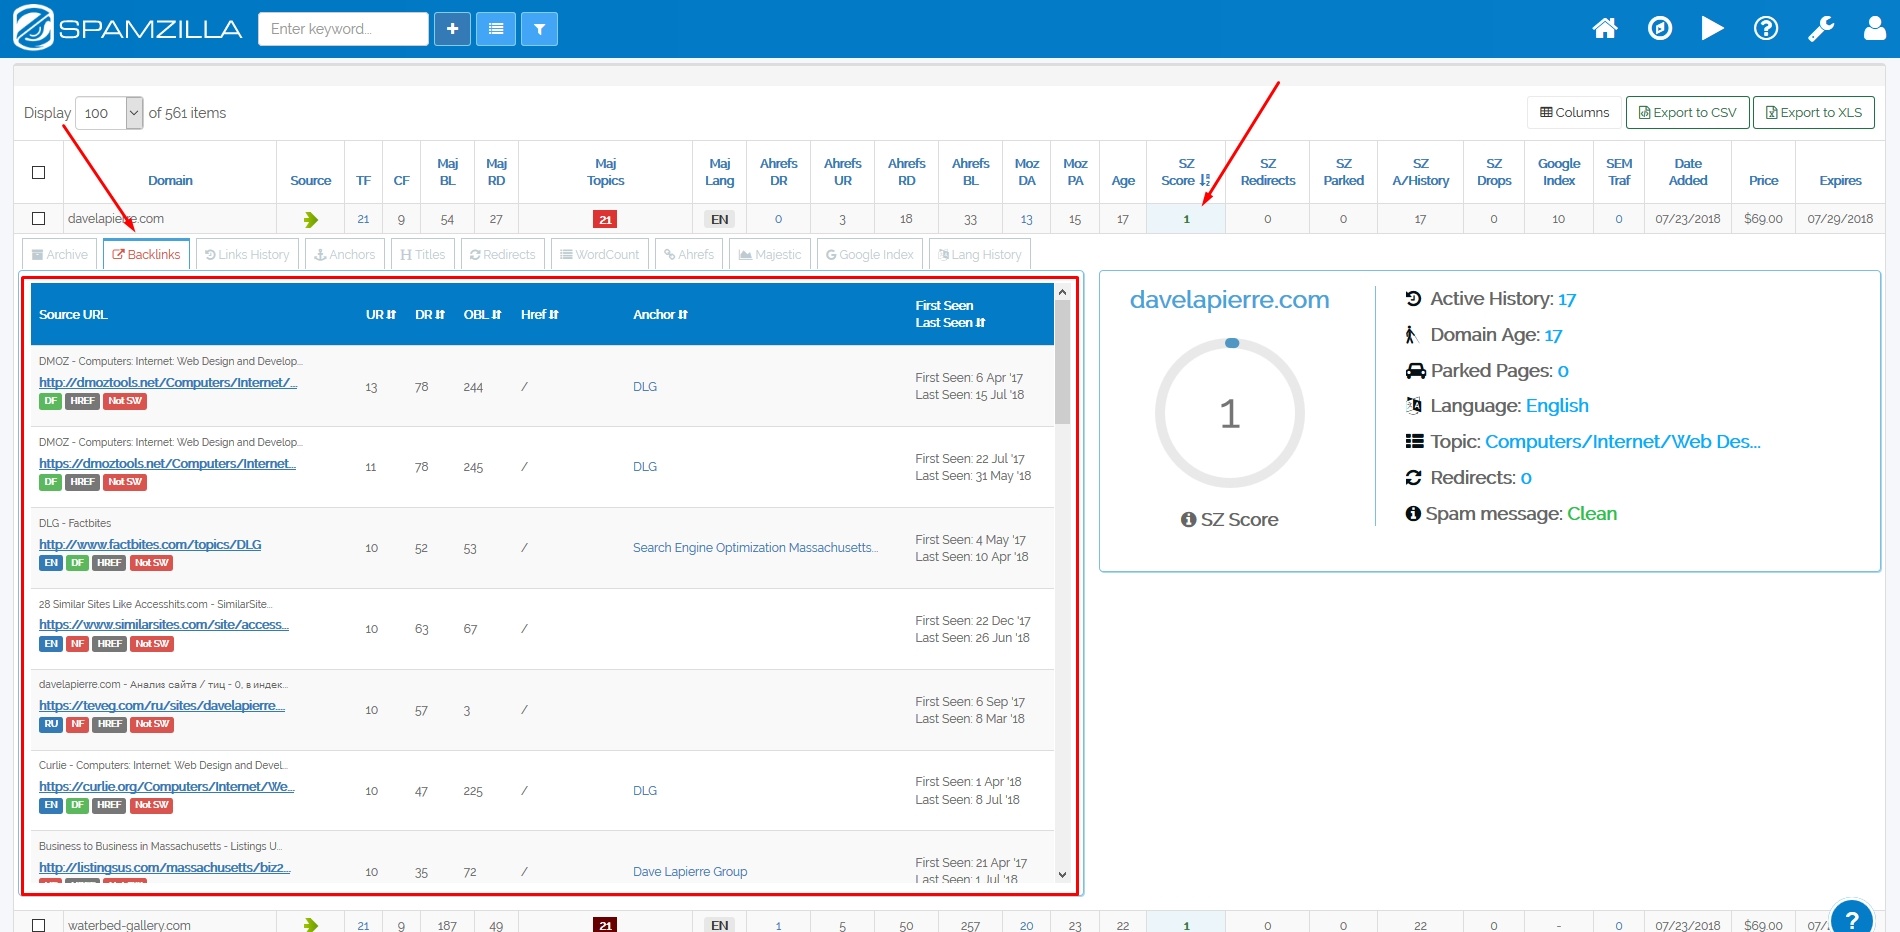The image size is (1900, 932).
Task: Click RU badge under teveg.com link
Action: pos(51,724)
